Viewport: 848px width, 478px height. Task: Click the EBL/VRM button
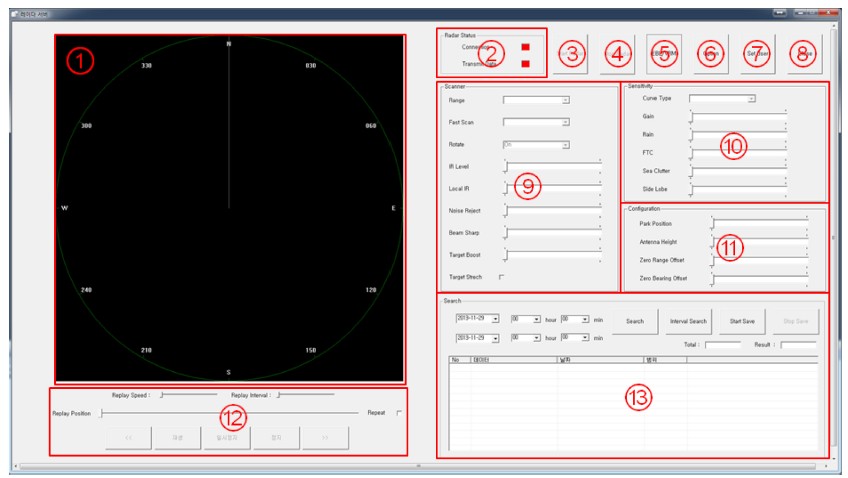[664, 54]
